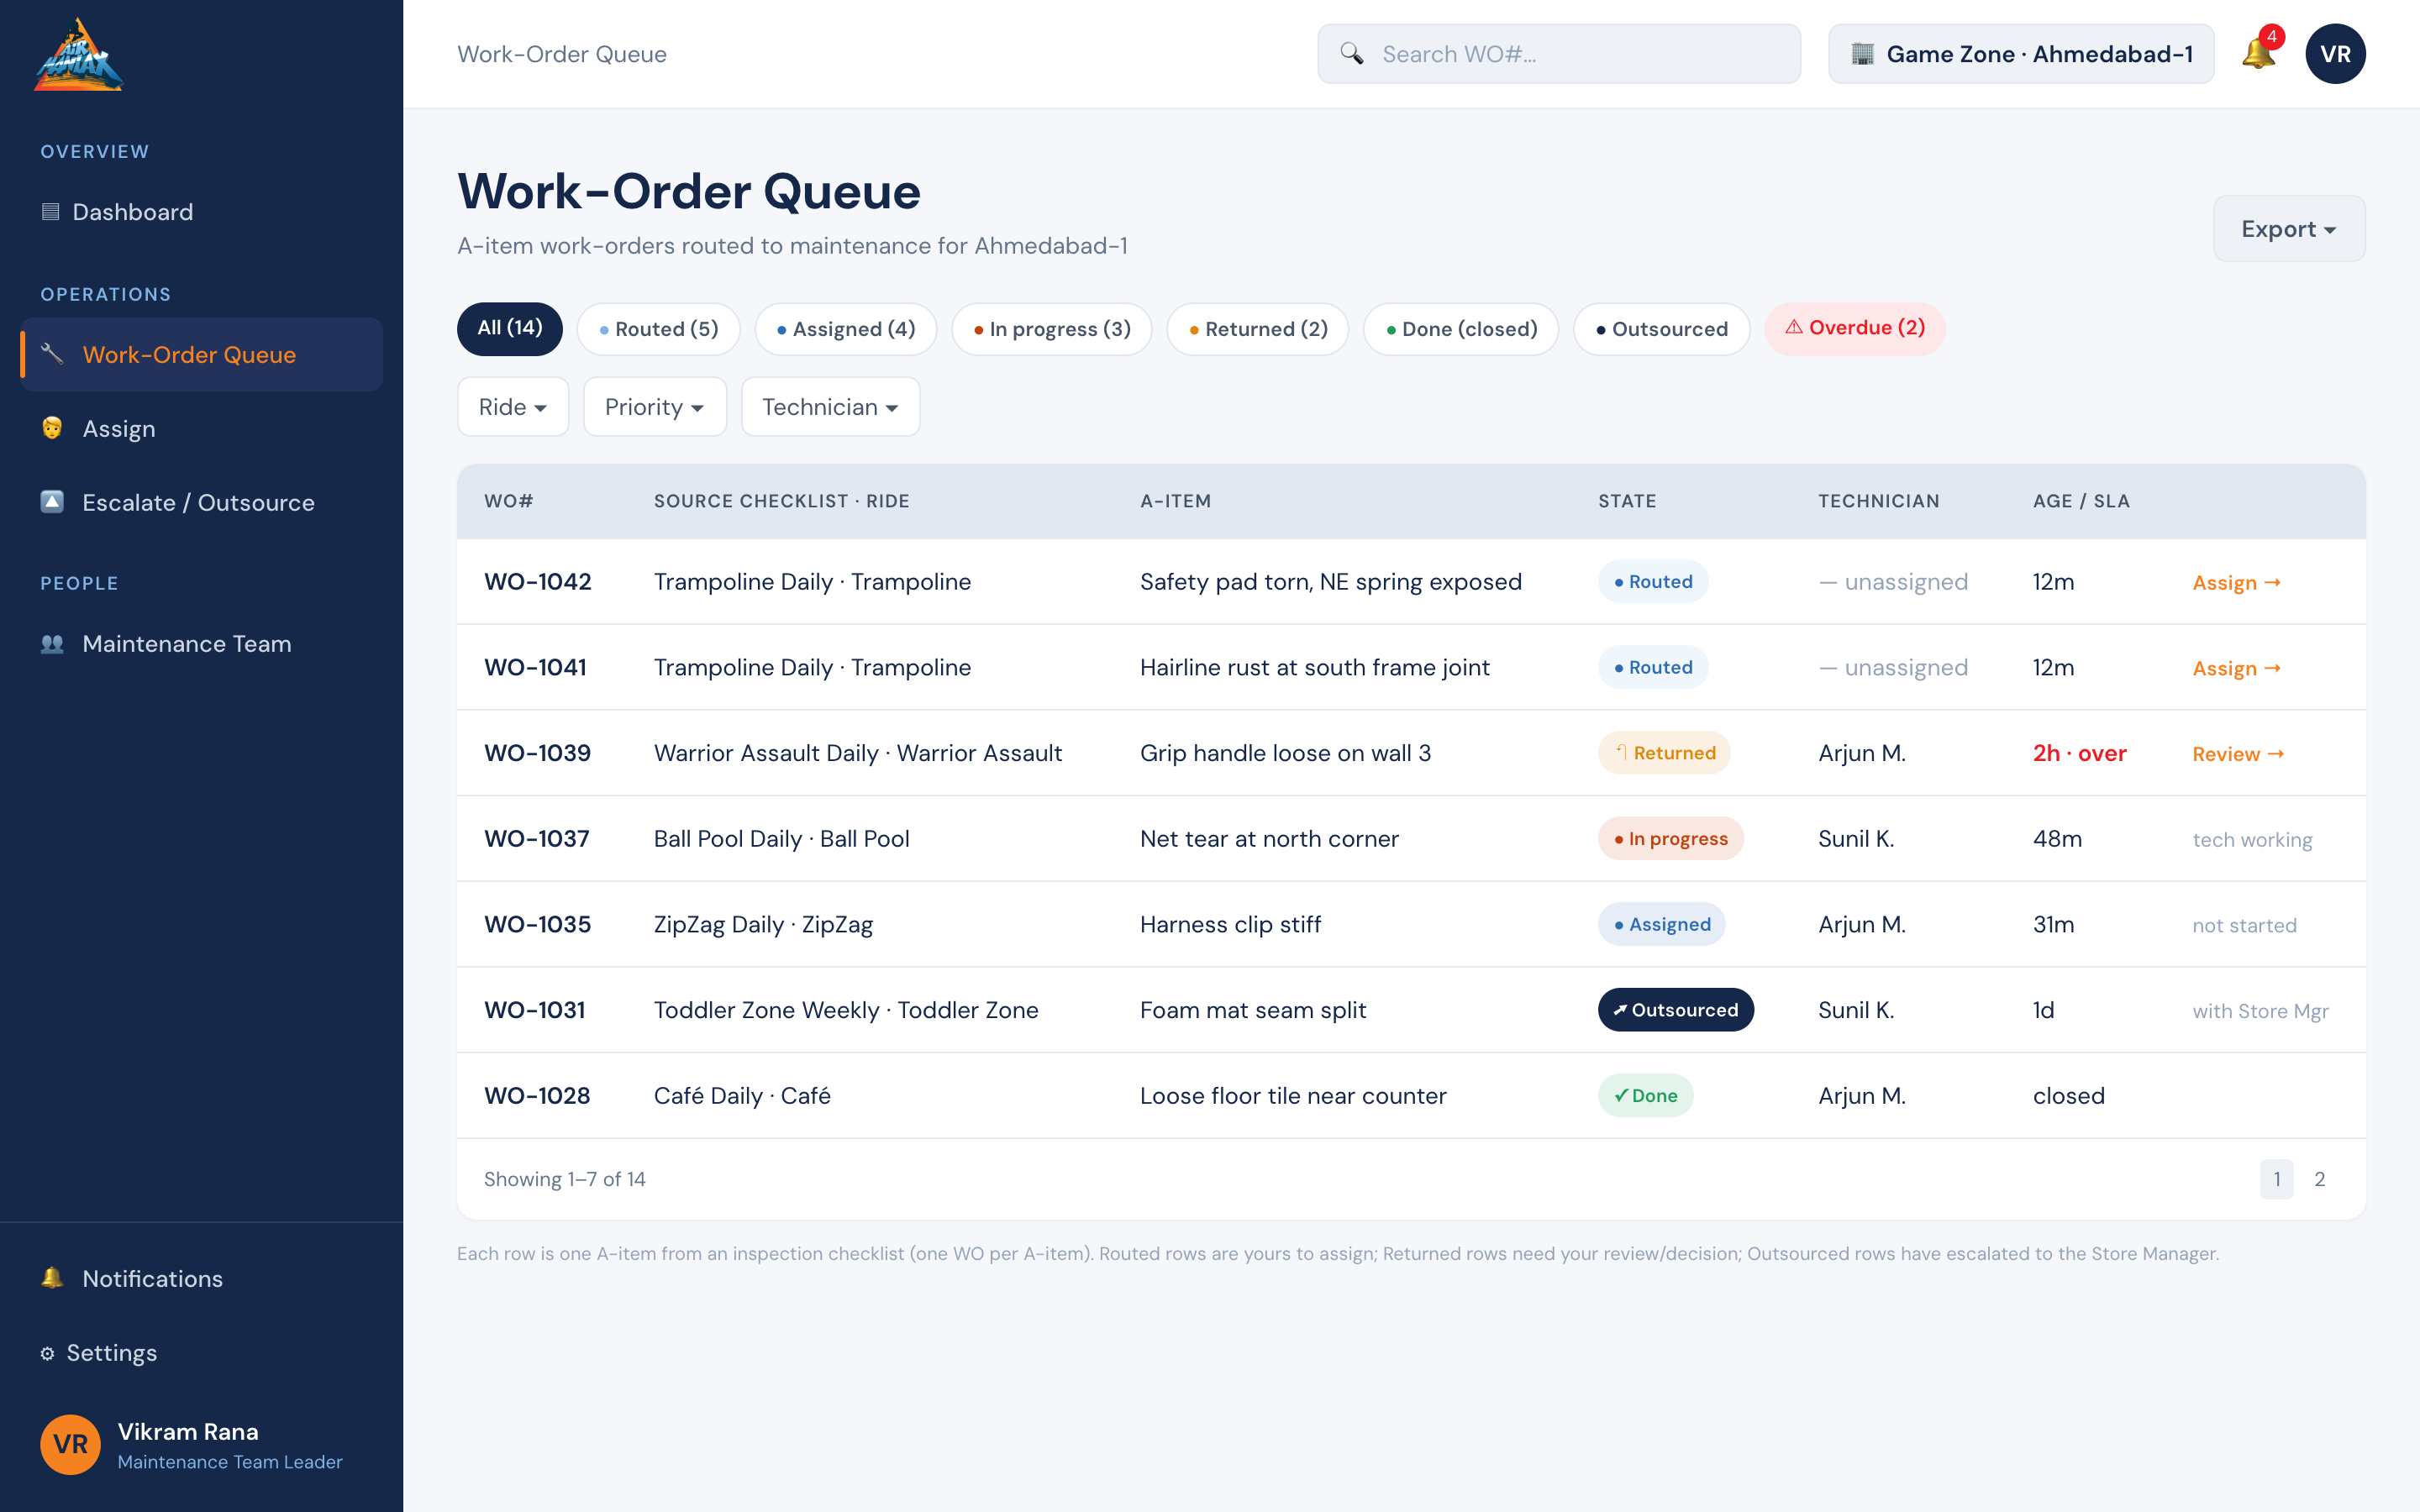This screenshot has height=1512, width=2420.
Task: Go to page 2 of results
Action: click(2319, 1179)
